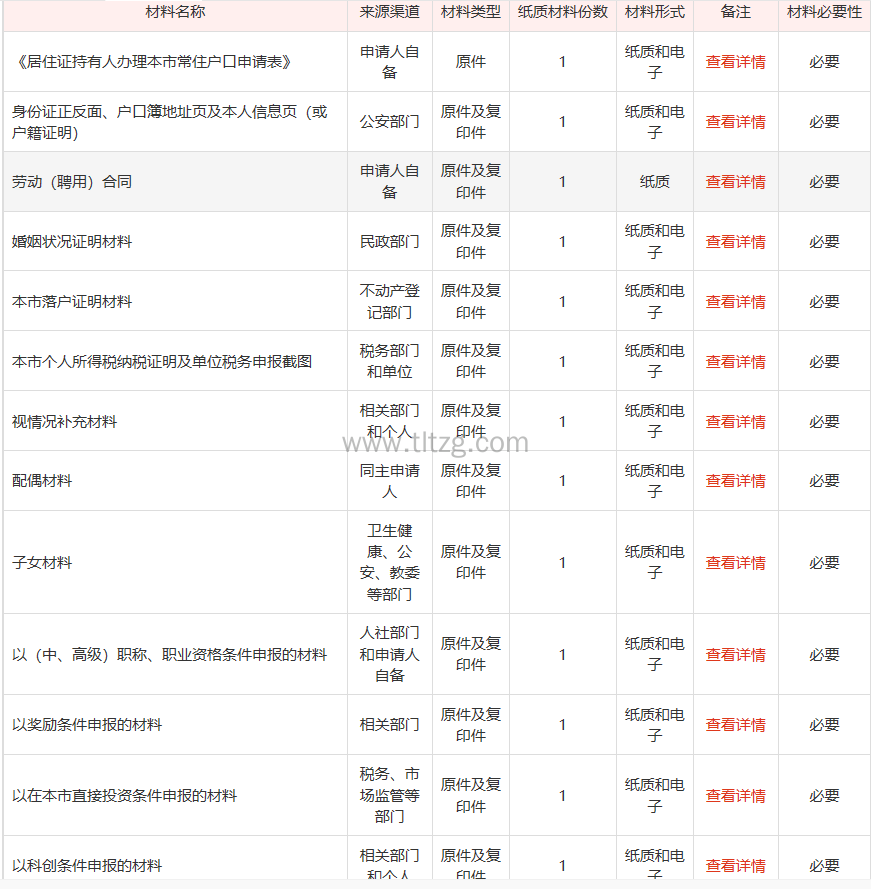Click 查看详情 for 以科创条件申报的材料
Image resolution: width=871 pixels, height=889 pixels.
tap(735, 866)
